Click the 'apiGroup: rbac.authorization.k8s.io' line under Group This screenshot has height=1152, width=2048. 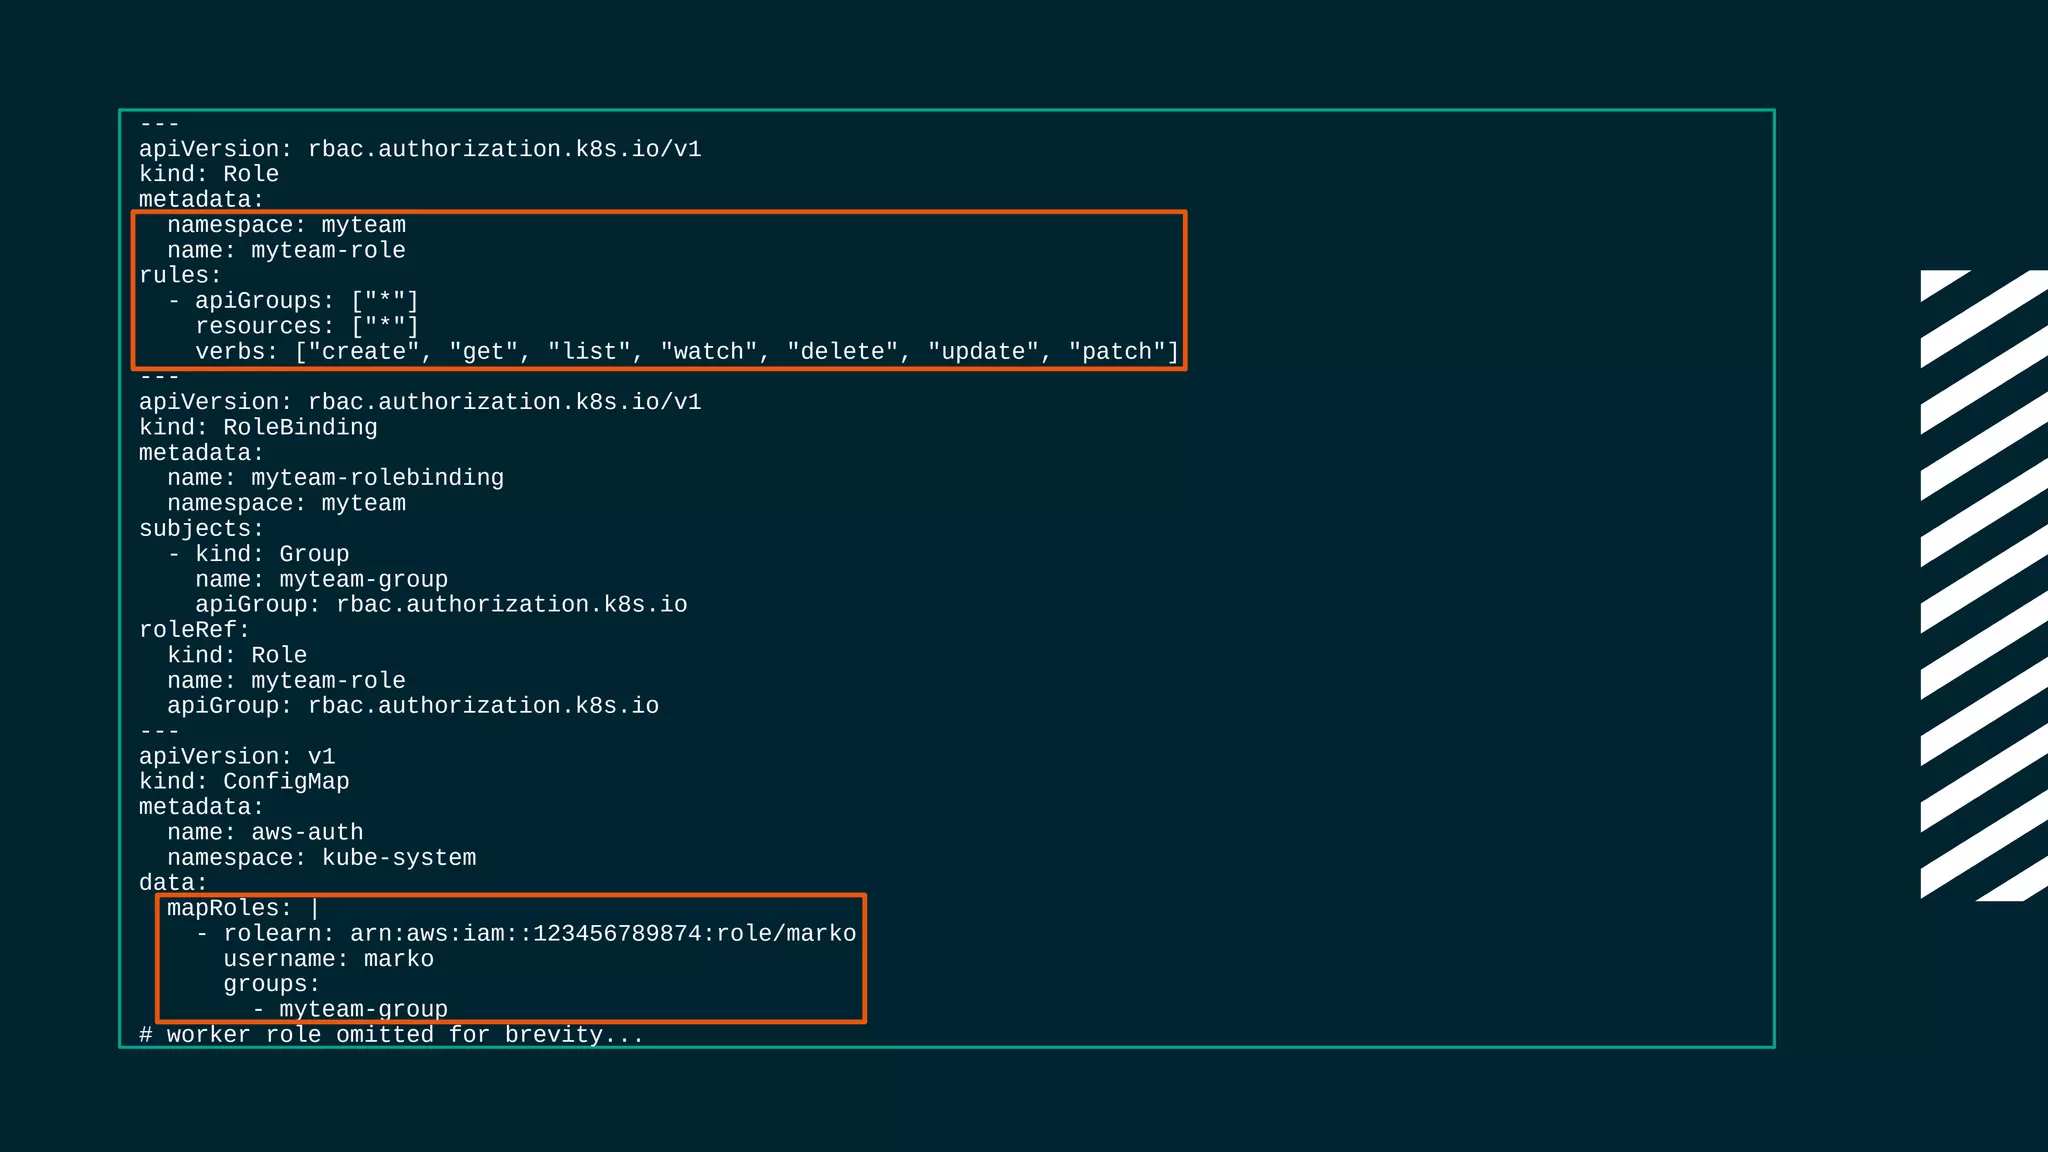pyautogui.click(x=441, y=605)
